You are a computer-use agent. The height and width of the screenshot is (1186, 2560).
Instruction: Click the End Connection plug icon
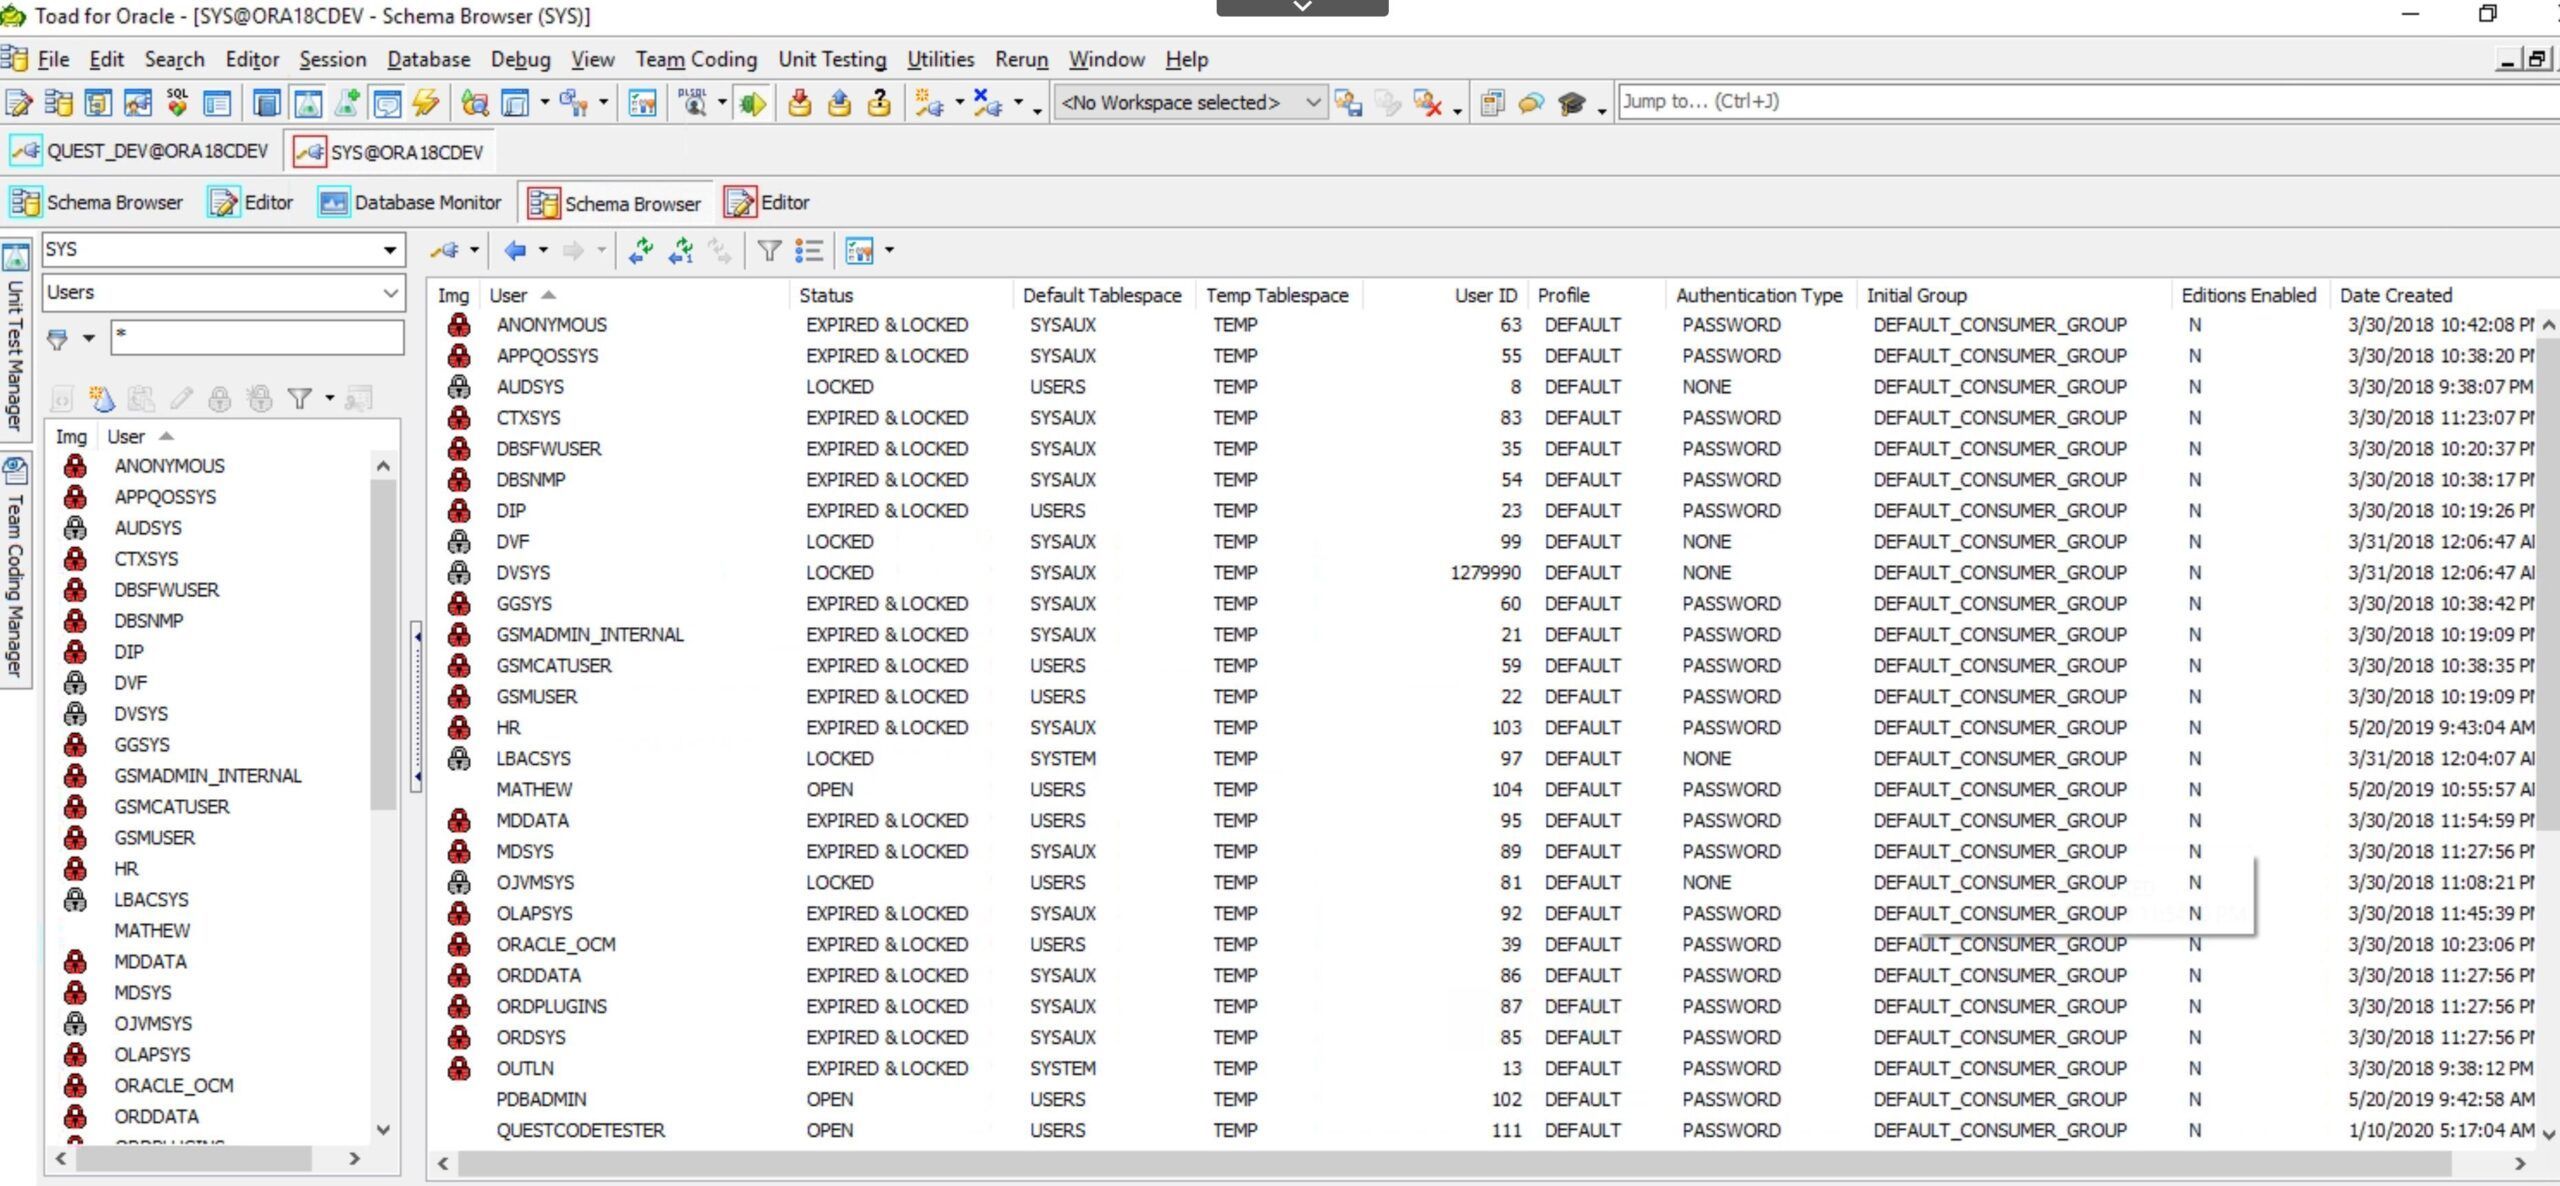tap(988, 103)
